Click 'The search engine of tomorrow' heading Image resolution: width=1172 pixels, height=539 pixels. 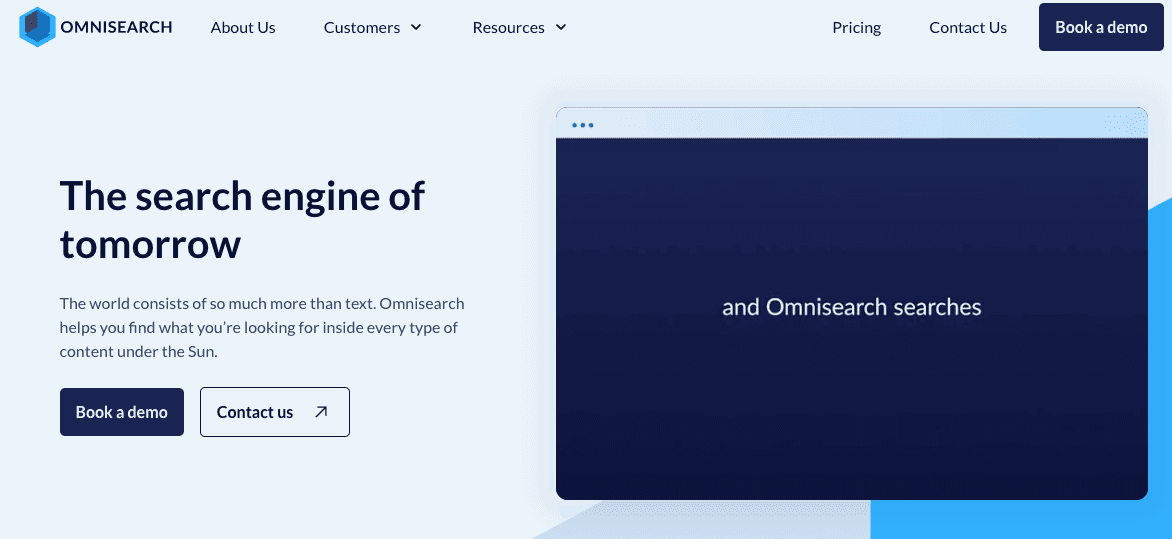(242, 219)
